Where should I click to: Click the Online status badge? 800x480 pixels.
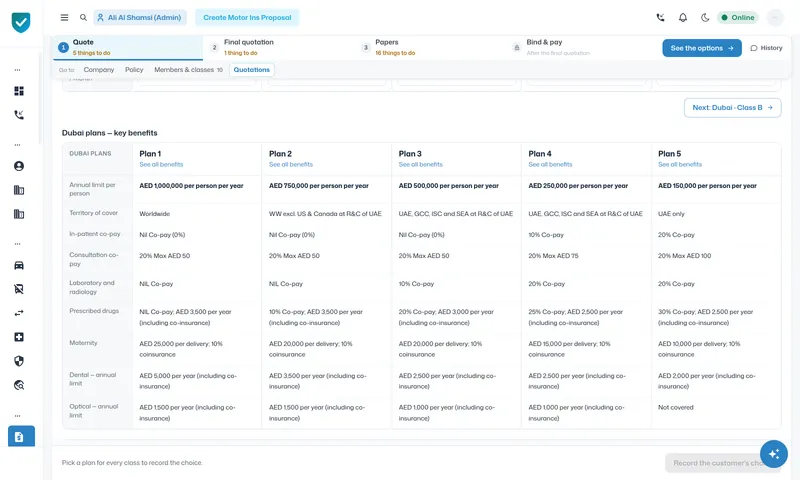[x=738, y=17]
